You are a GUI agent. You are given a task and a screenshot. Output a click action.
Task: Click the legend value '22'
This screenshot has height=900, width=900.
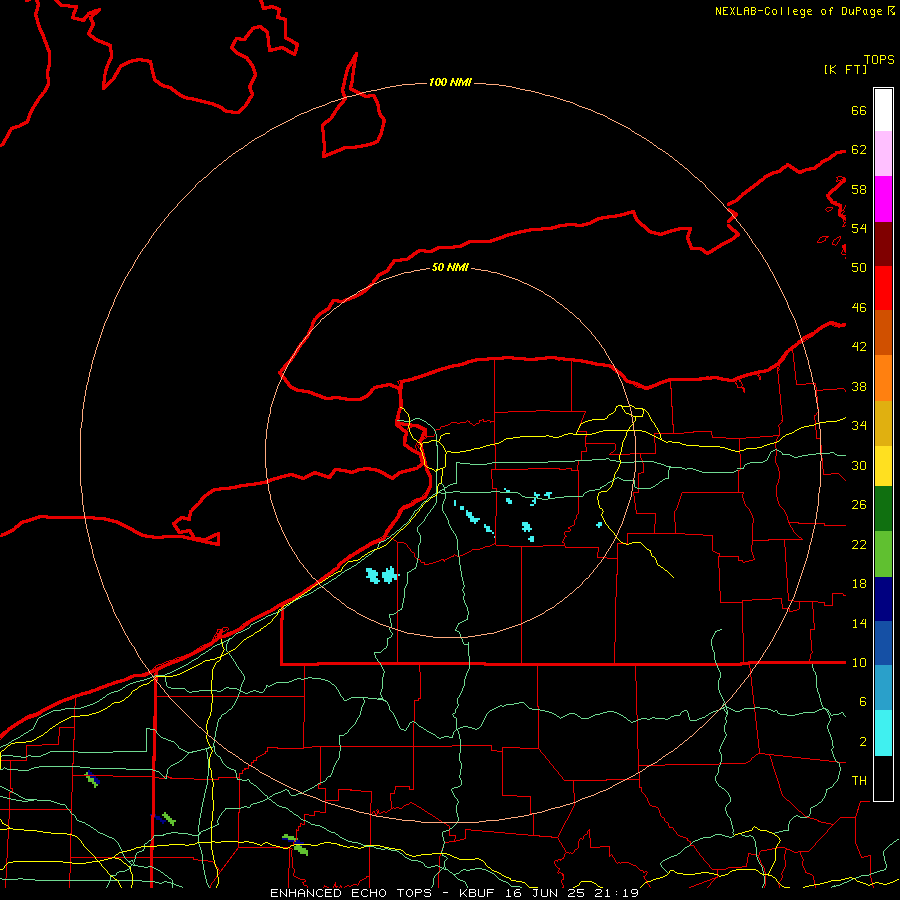tap(859, 545)
